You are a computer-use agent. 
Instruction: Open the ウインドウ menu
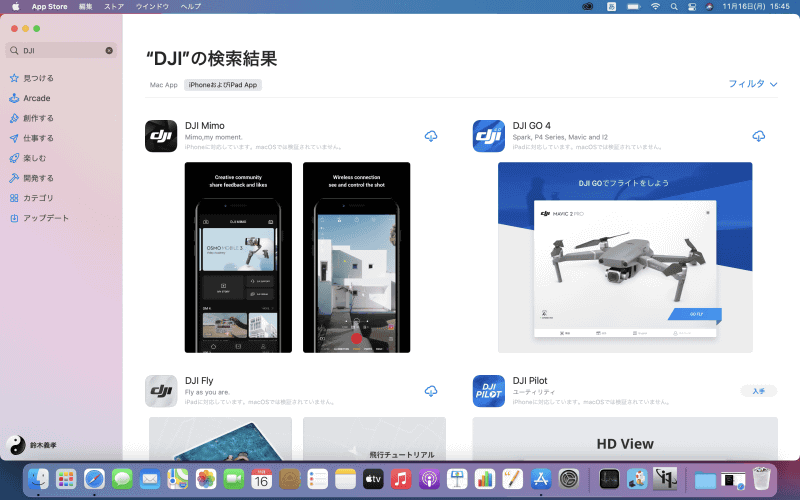point(152,7)
